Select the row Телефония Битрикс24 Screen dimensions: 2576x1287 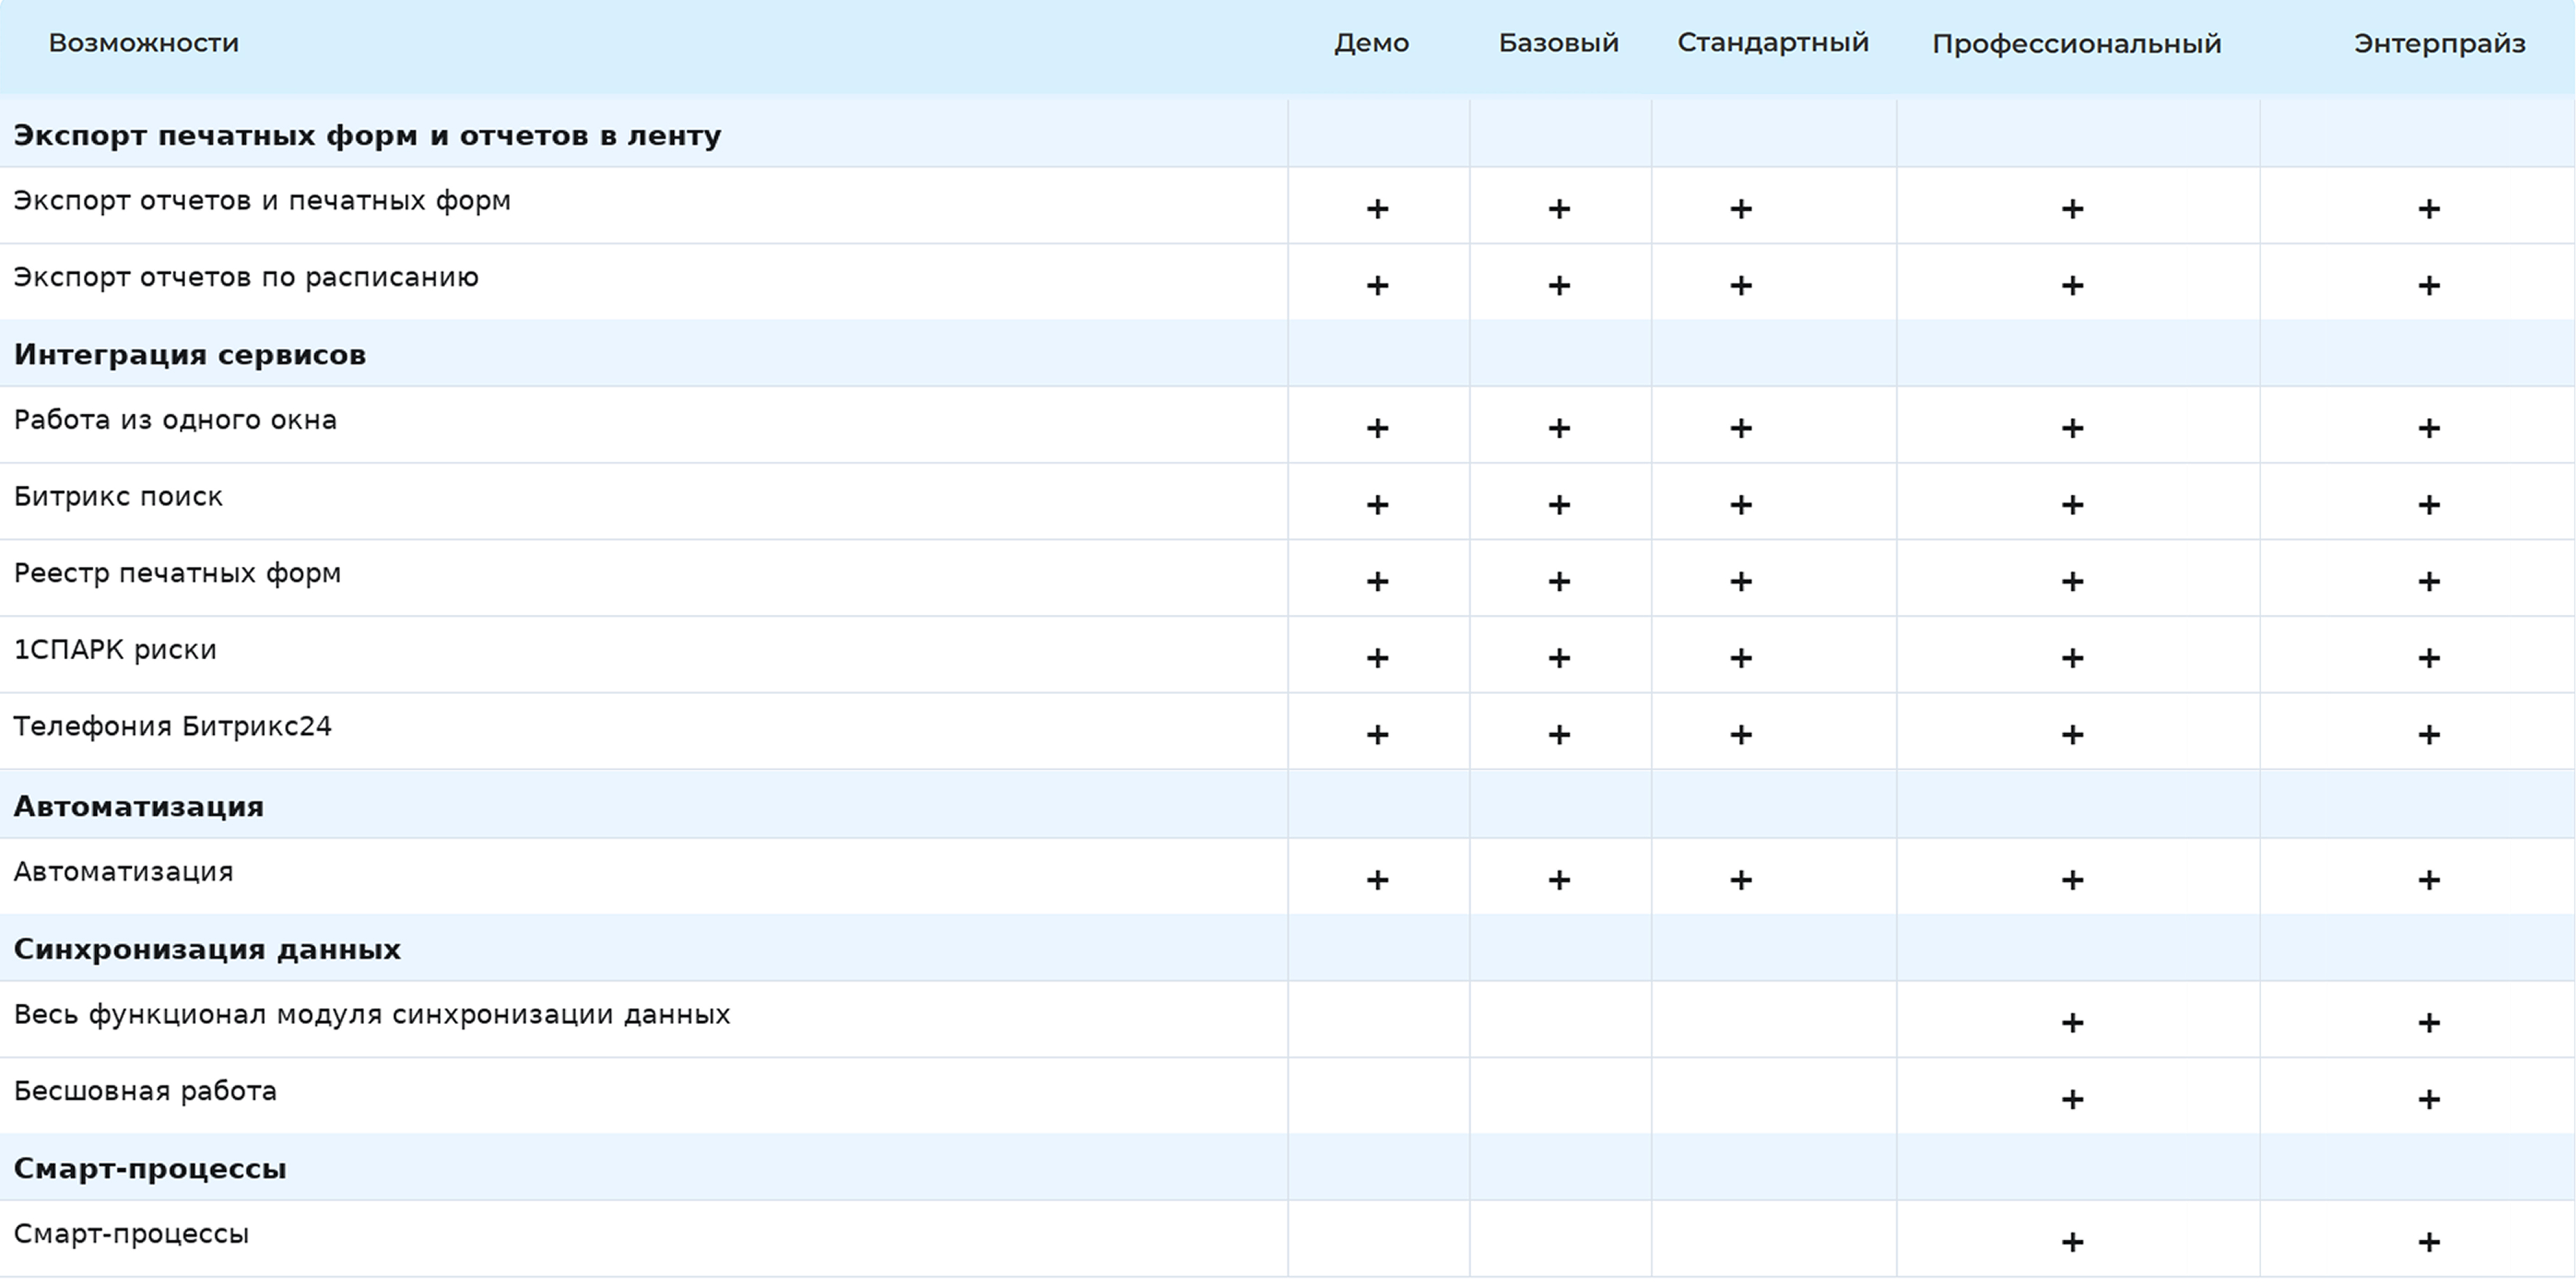[1288, 731]
